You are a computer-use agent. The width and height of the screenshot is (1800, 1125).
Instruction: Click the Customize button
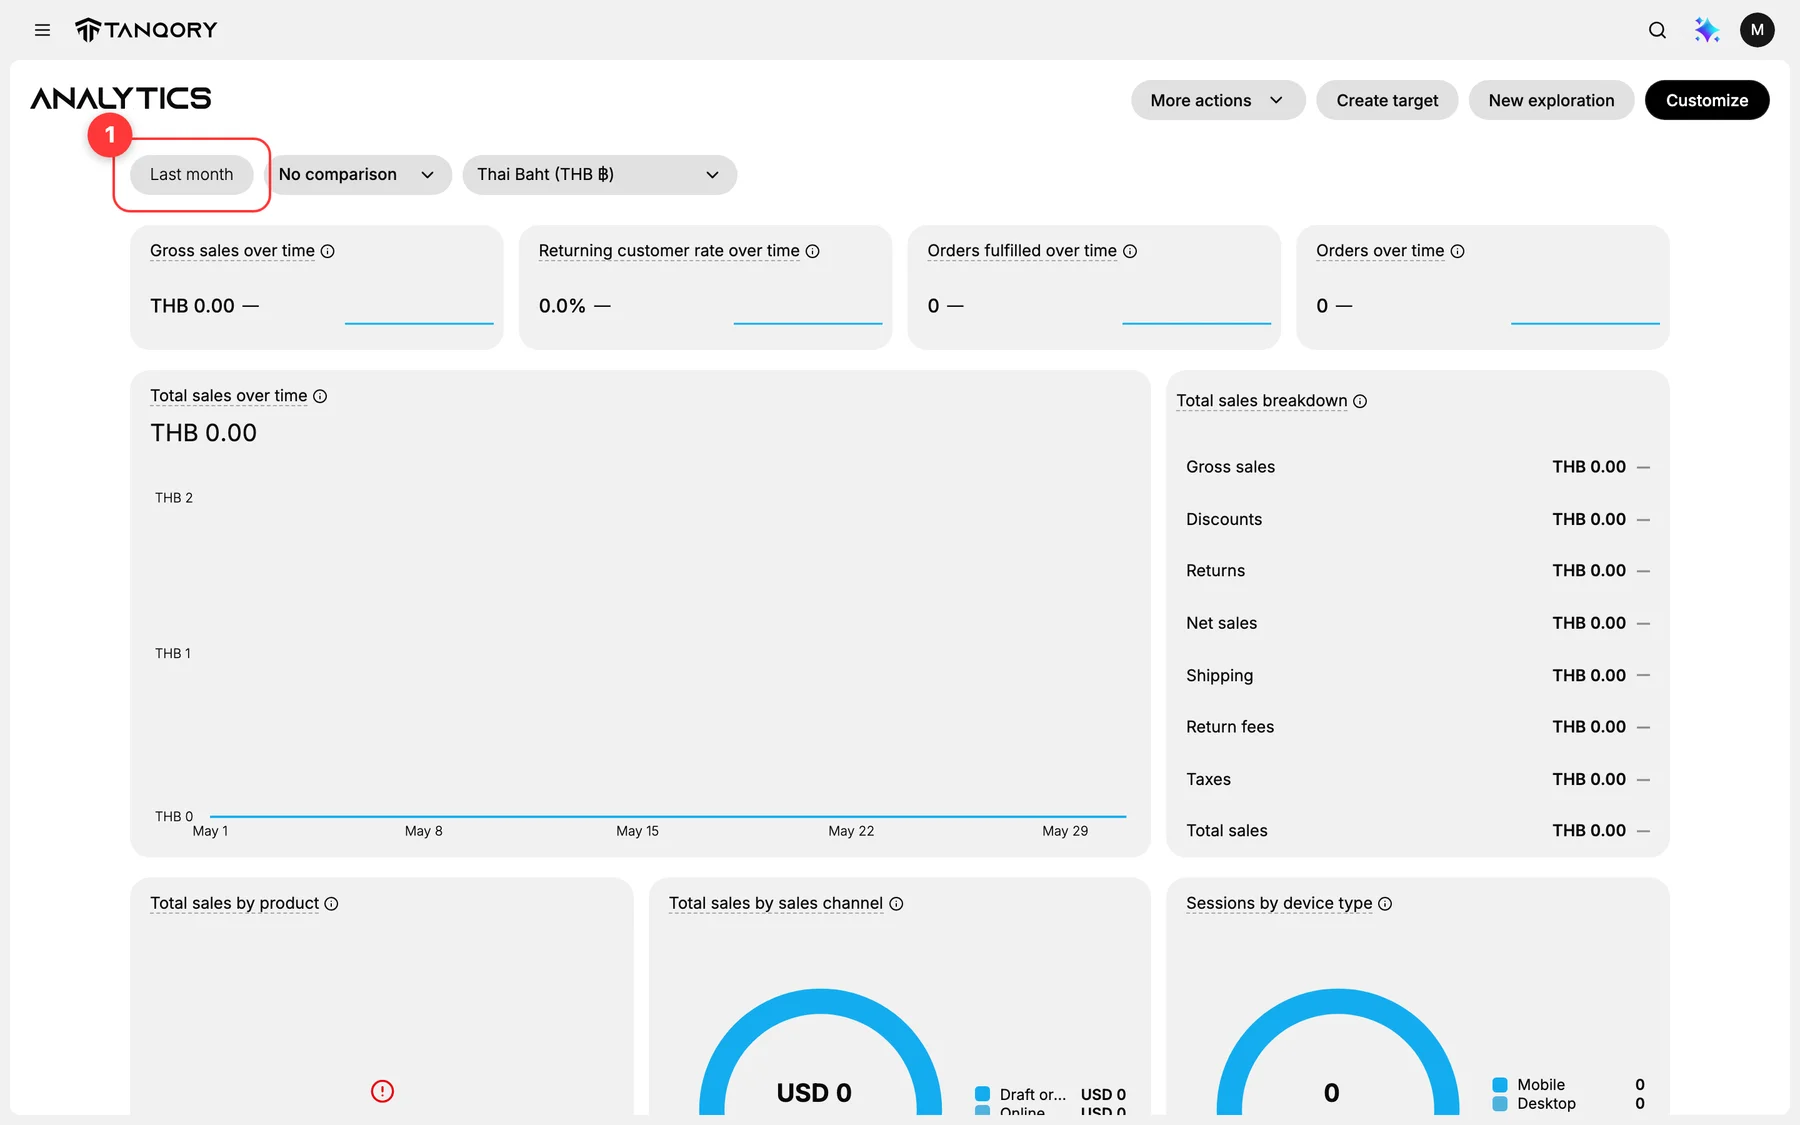(x=1707, y=100)
